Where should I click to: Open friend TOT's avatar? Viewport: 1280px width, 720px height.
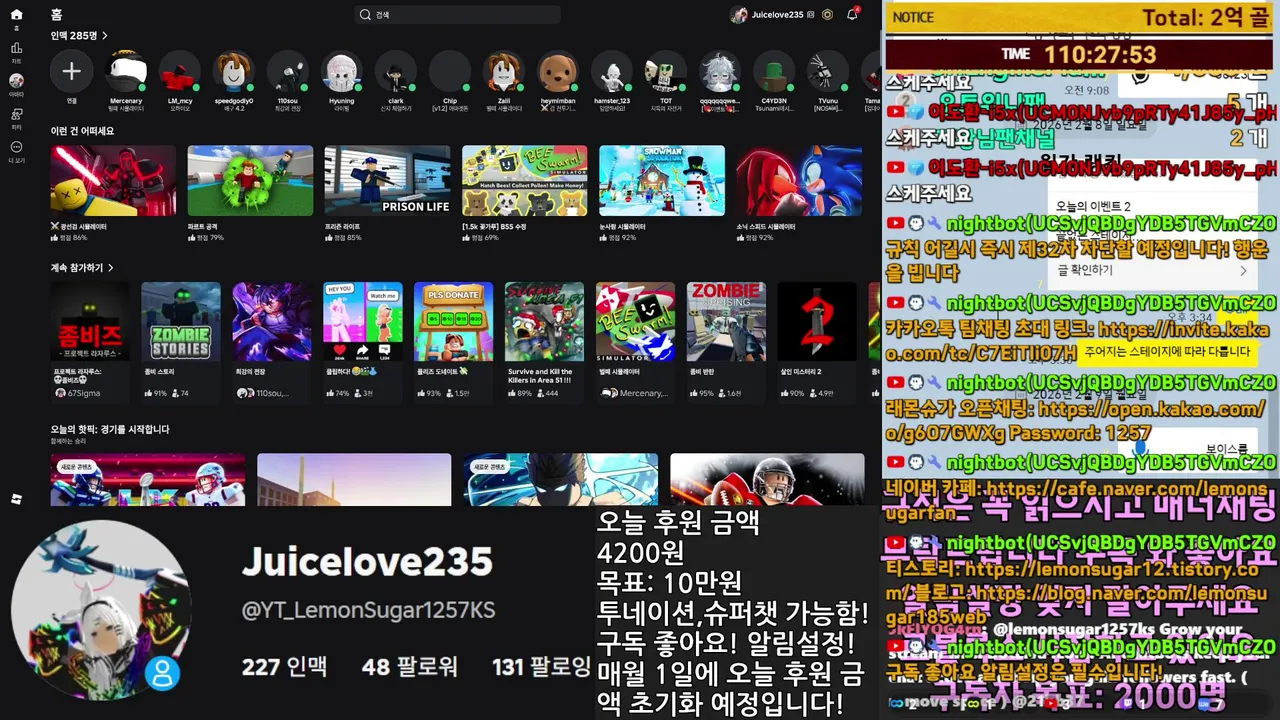666,72
